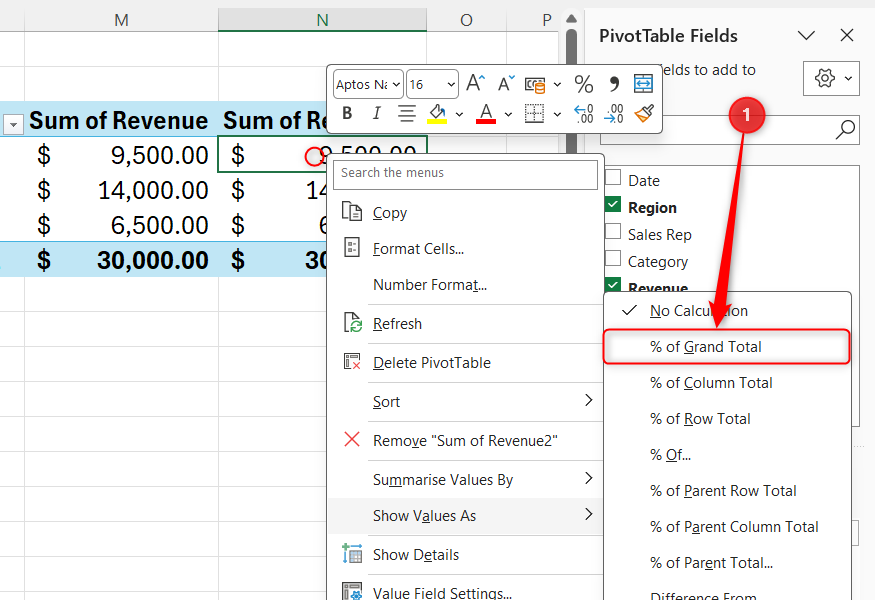
Task: Click the Sum of Revenue header cell
Action: click(119, 120)
